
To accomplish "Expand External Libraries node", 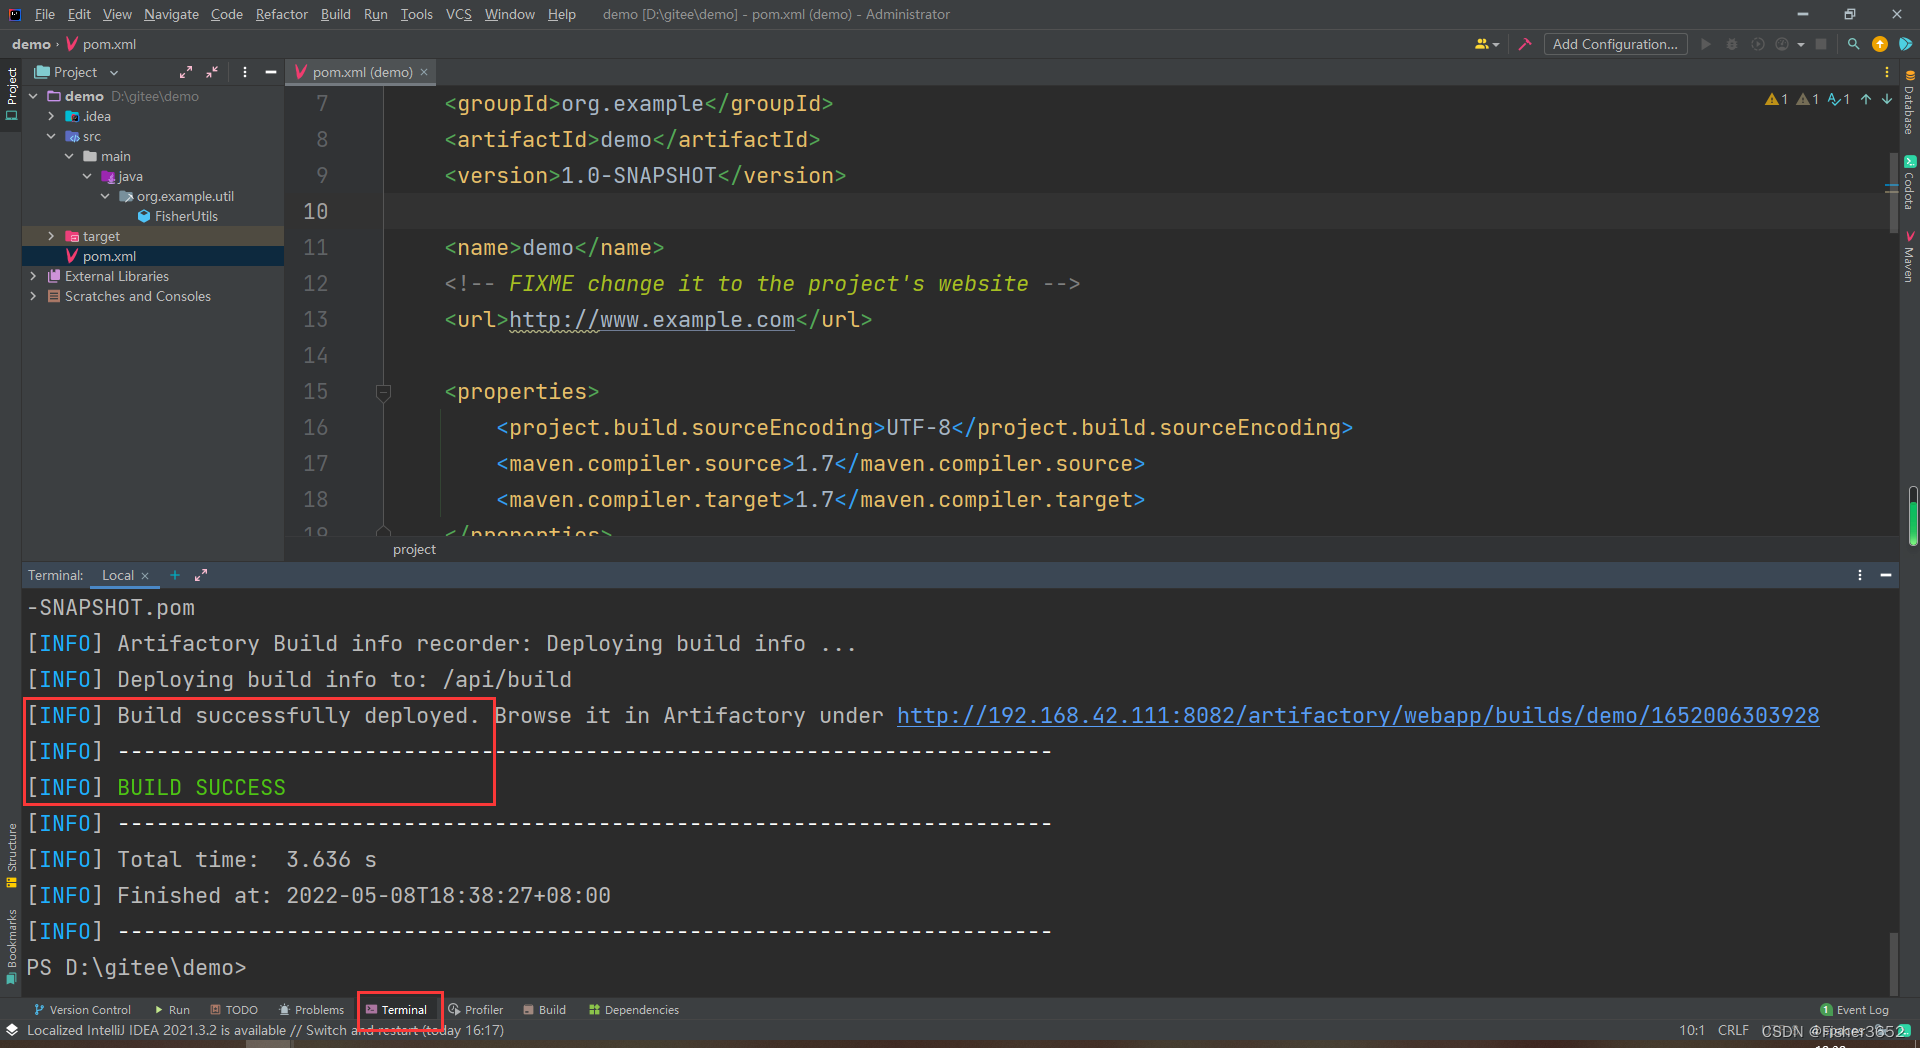I will [33, 276].
